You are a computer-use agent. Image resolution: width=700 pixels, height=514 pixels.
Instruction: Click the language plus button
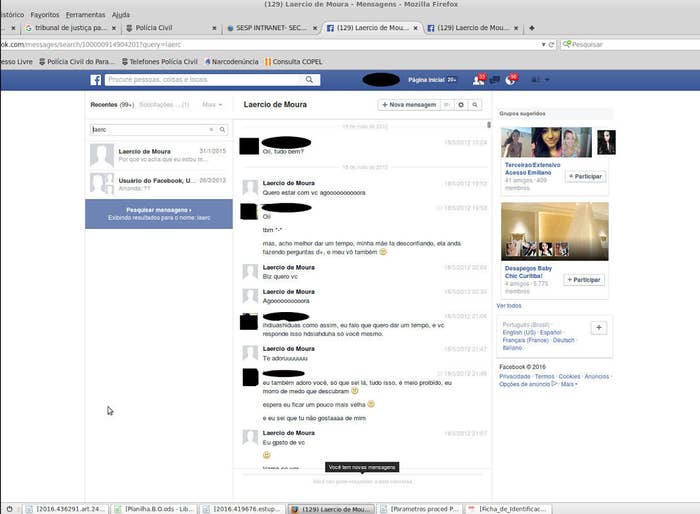tap(599, 328)
